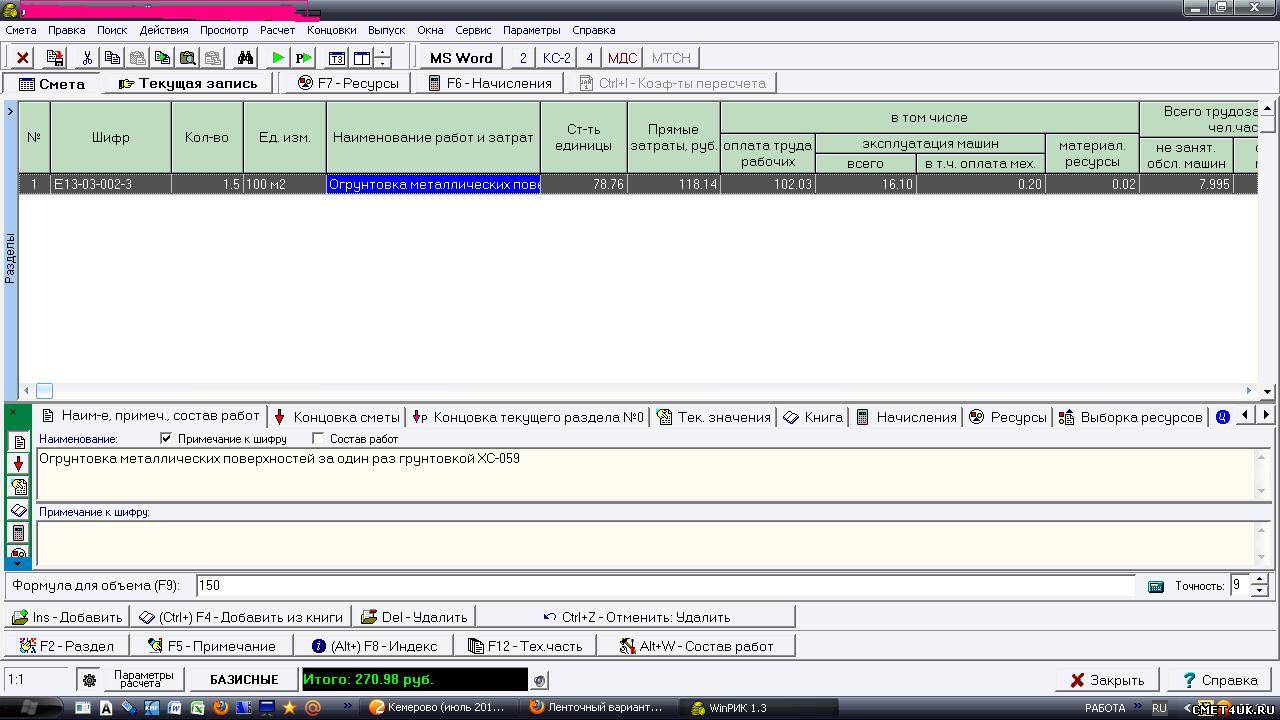
Task: Open the Смета menu
Action: [x=21, y=30]
